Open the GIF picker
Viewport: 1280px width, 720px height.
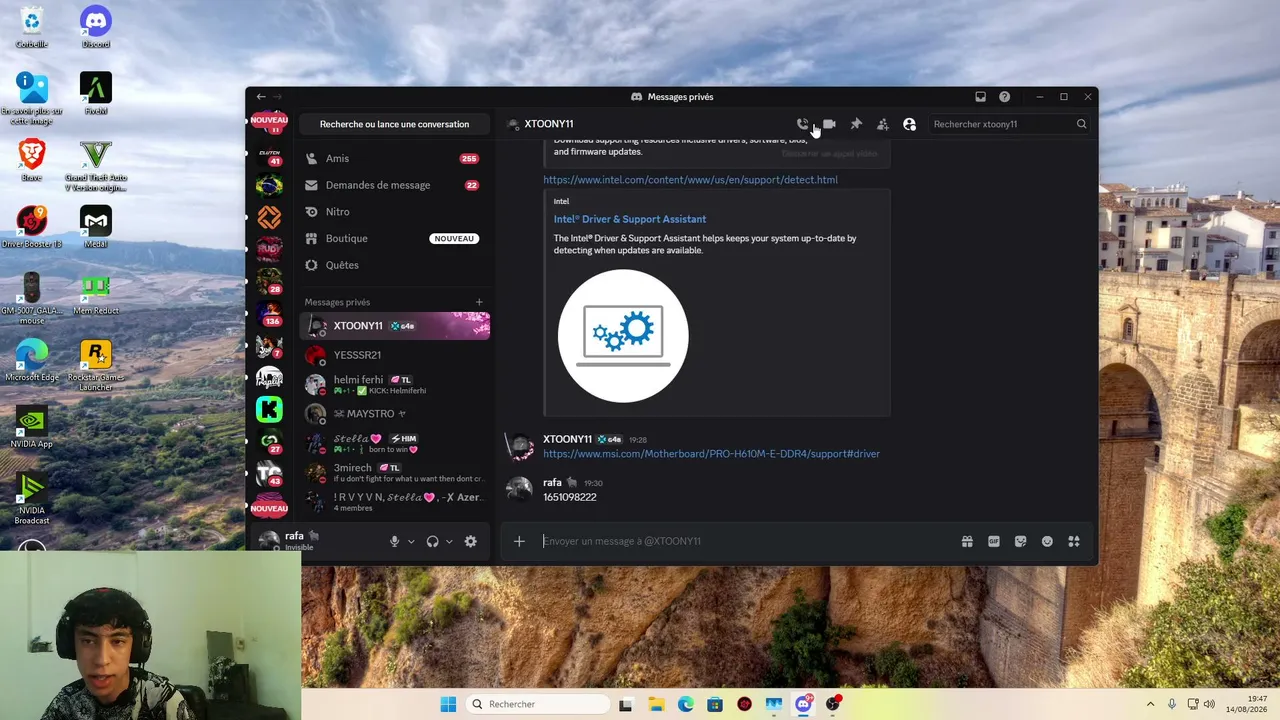(994, 541)
